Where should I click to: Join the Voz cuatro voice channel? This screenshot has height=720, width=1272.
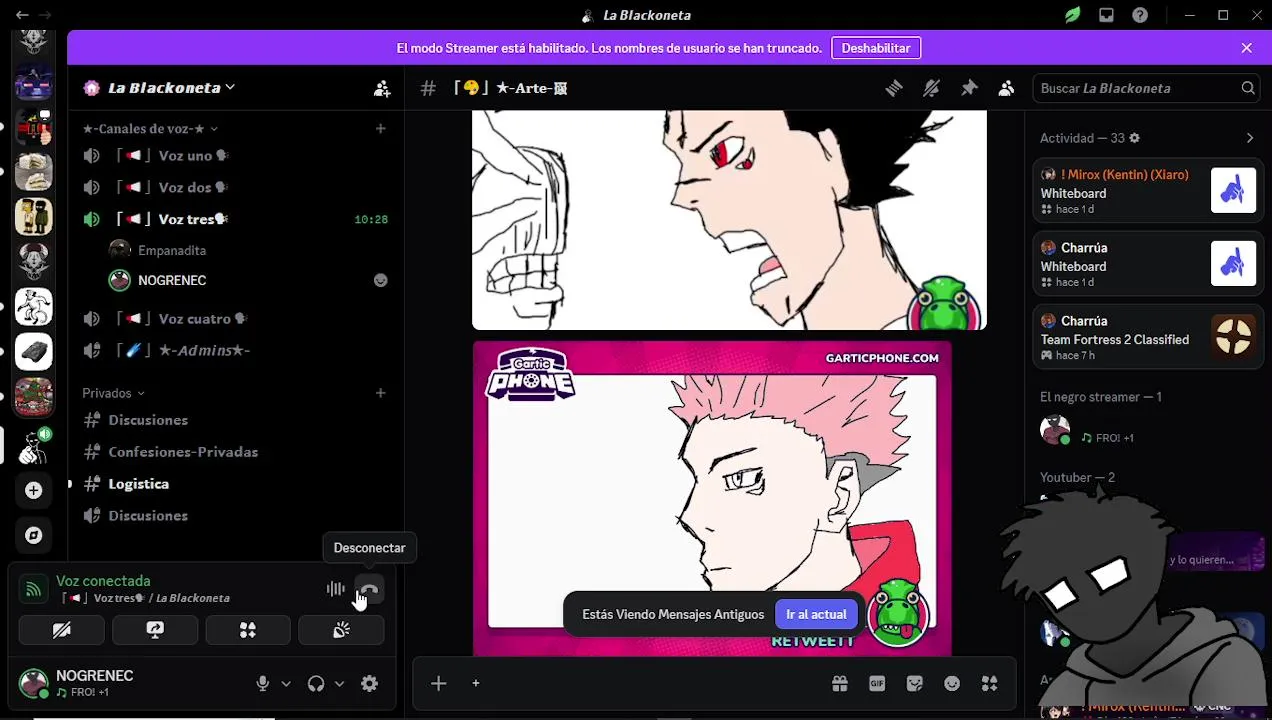click(236, 319)
